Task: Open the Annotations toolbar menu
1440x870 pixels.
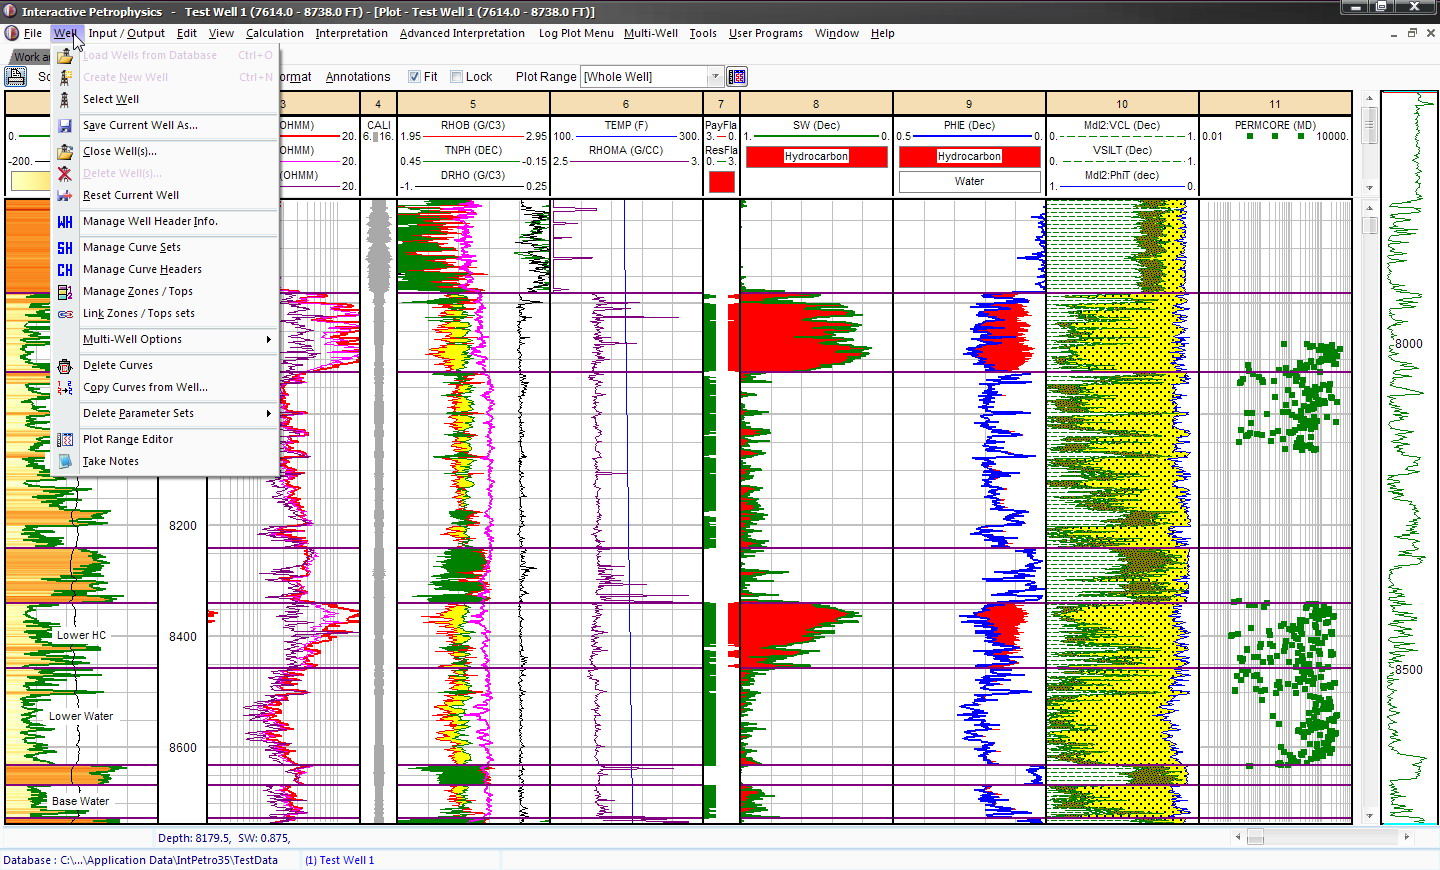Action: (358, 77)
